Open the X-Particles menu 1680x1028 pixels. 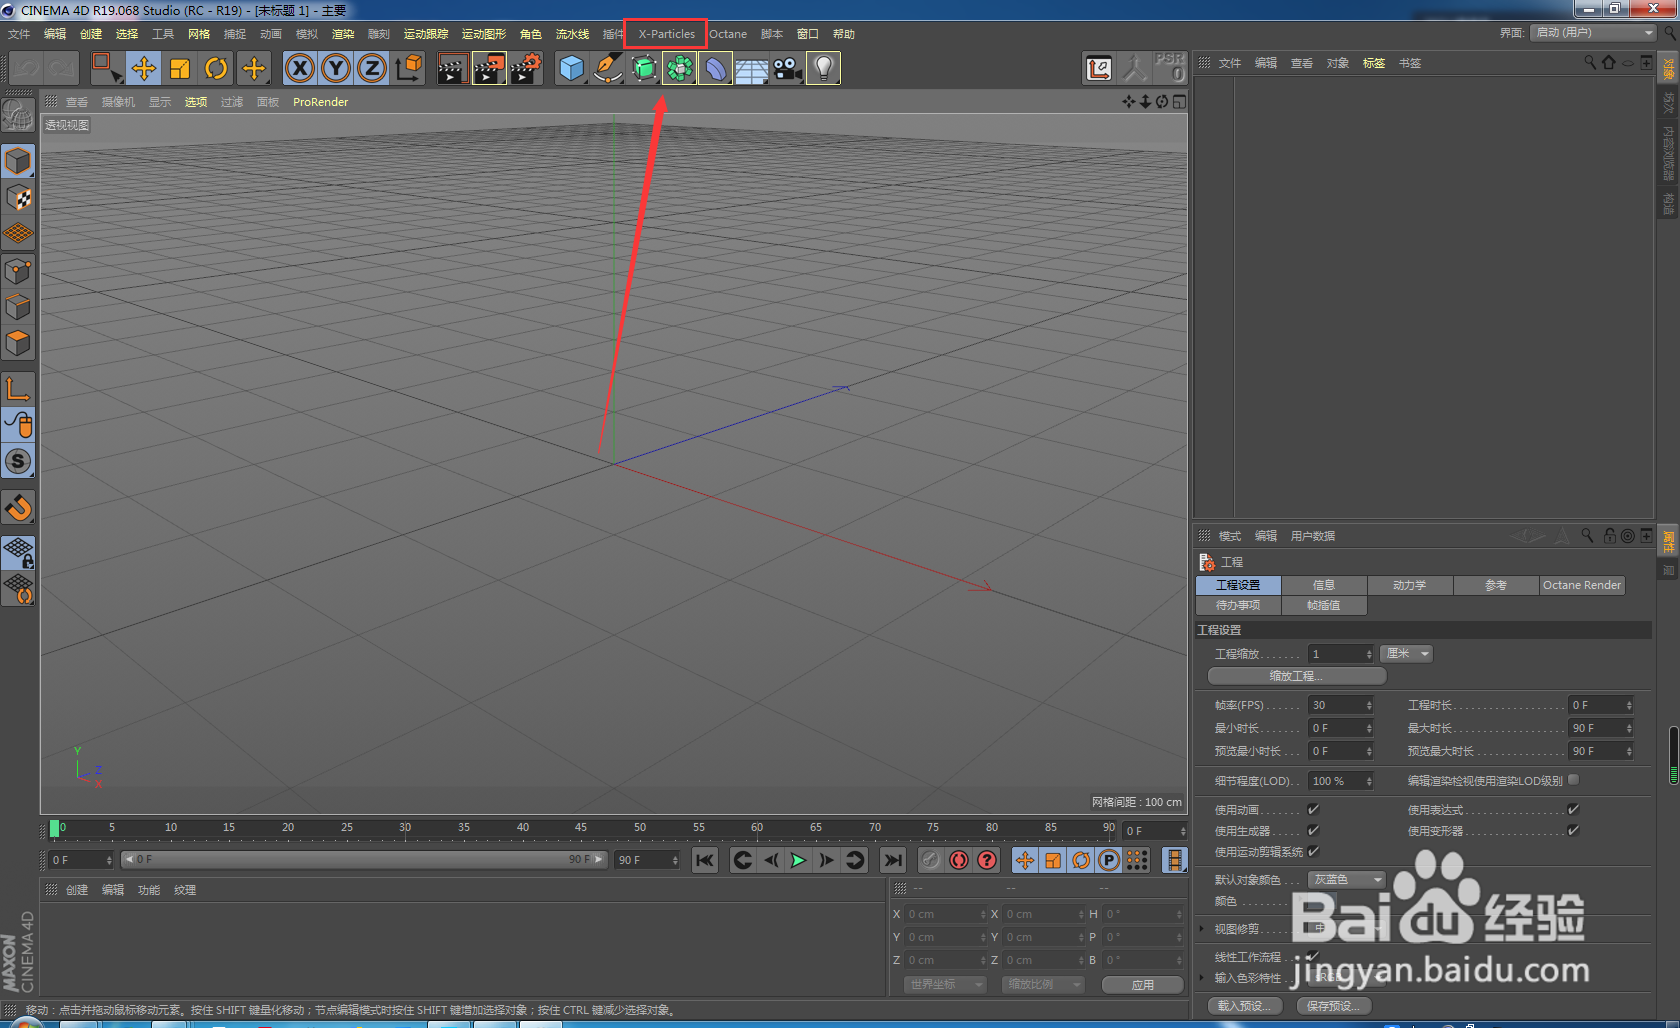pos(666,34)
